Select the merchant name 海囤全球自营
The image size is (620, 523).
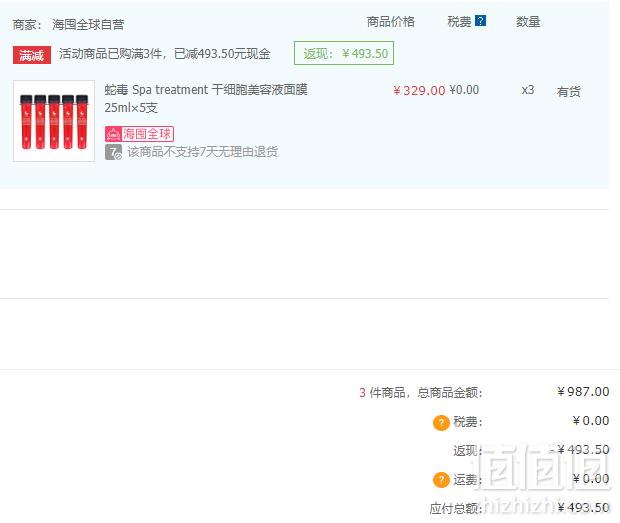click(88, 25)
